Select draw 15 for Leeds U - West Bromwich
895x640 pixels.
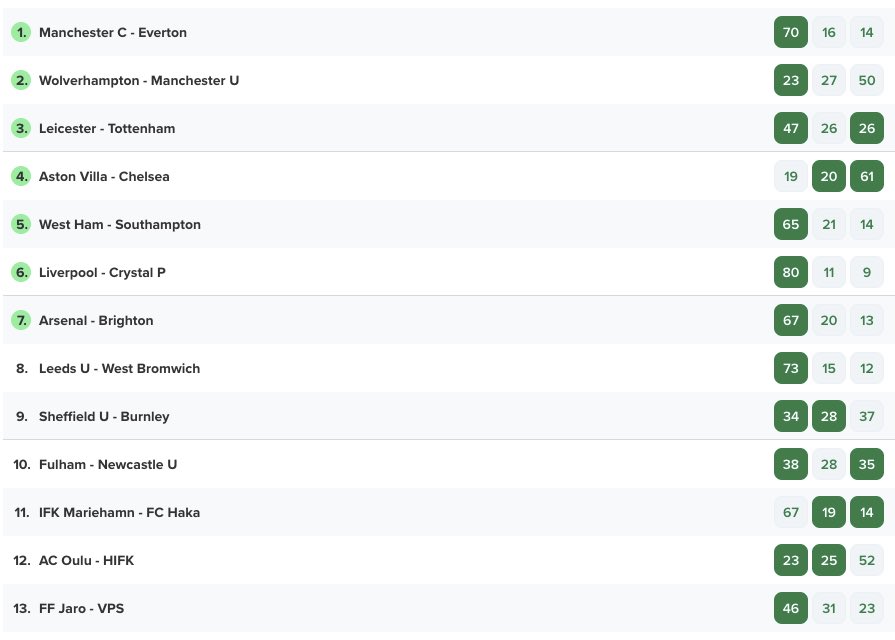coord(829,368)
